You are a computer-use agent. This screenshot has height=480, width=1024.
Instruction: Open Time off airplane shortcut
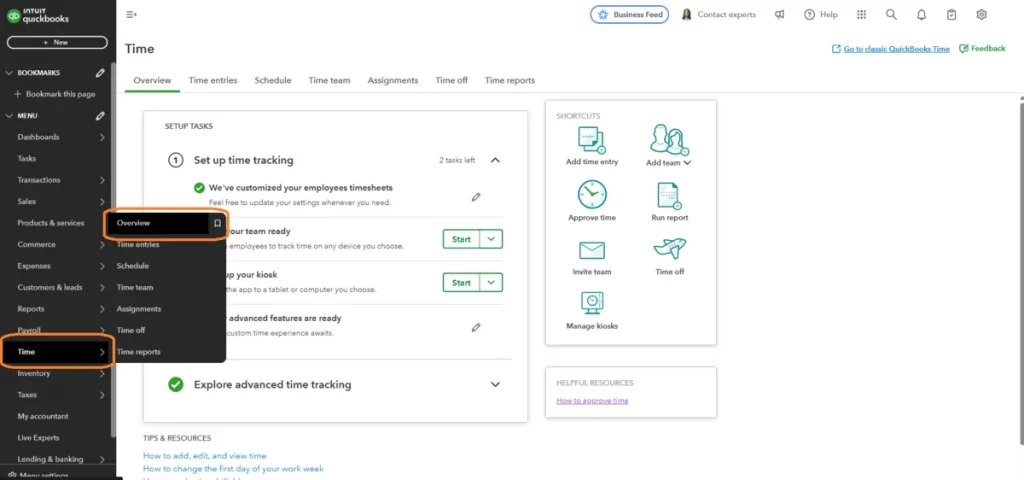(669, 256)
